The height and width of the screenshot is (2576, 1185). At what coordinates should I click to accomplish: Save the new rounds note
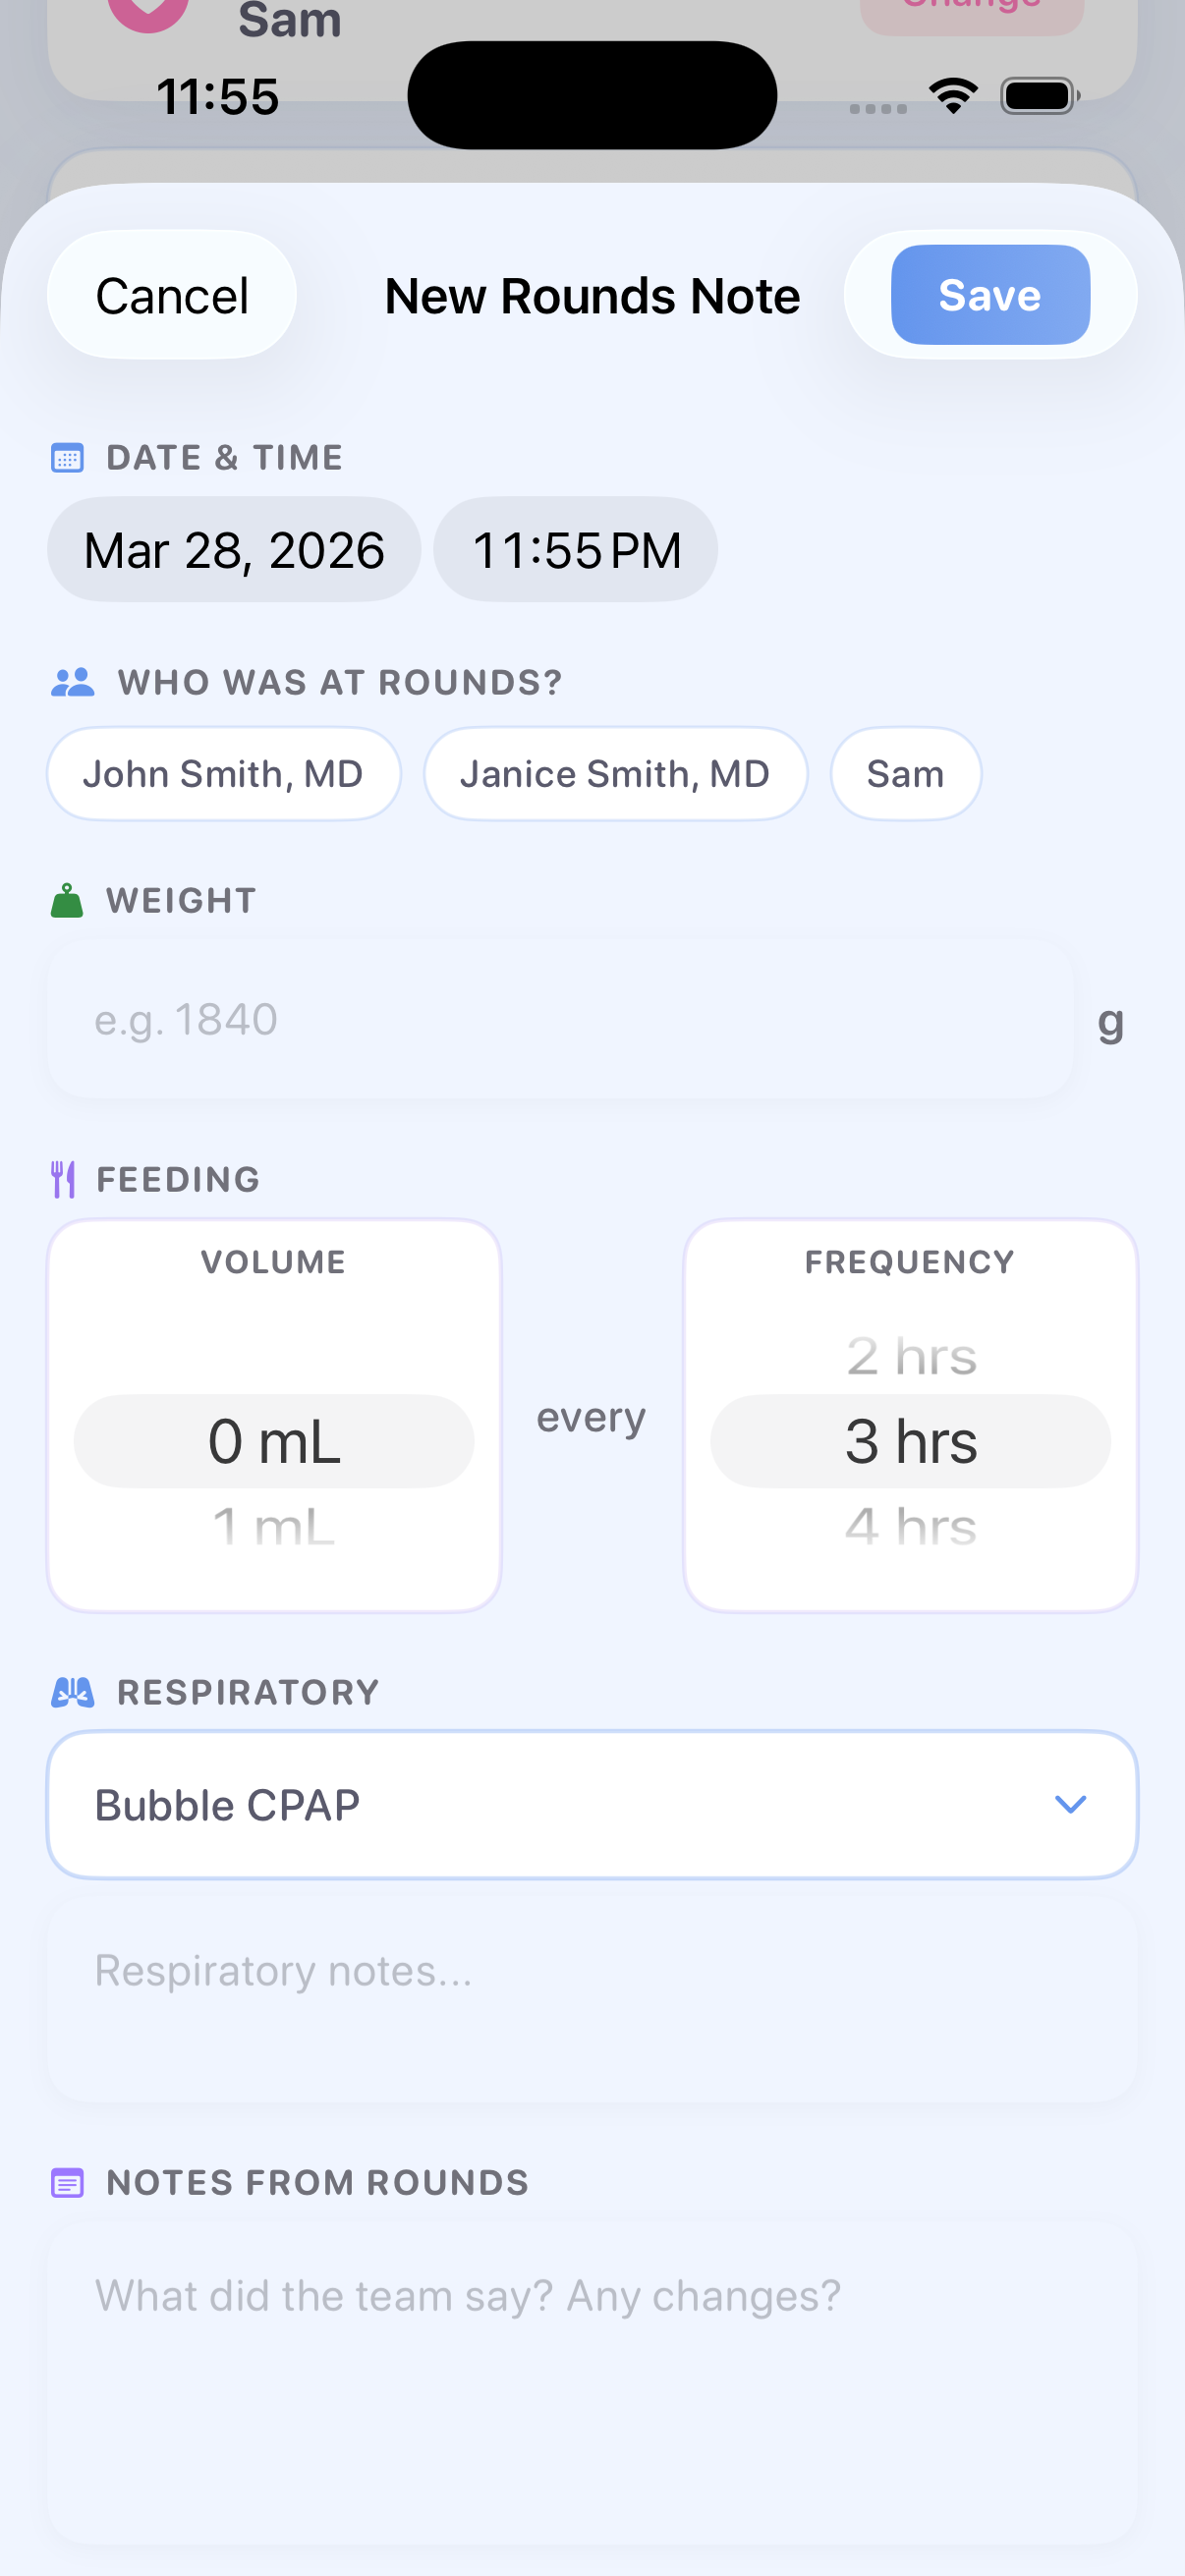click(x=989, y=295)
